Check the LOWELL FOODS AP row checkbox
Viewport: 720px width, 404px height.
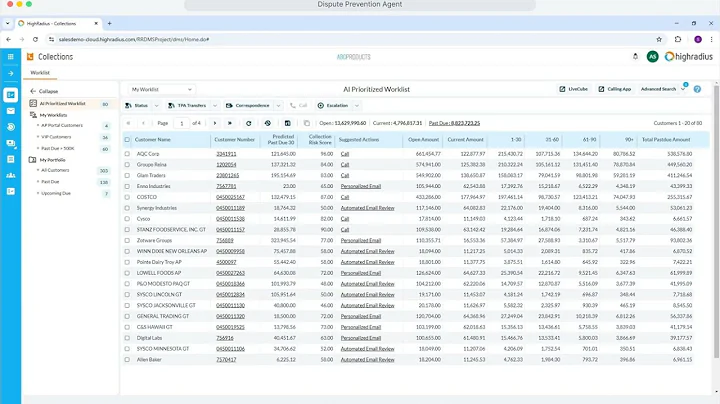tap(127, 273)
